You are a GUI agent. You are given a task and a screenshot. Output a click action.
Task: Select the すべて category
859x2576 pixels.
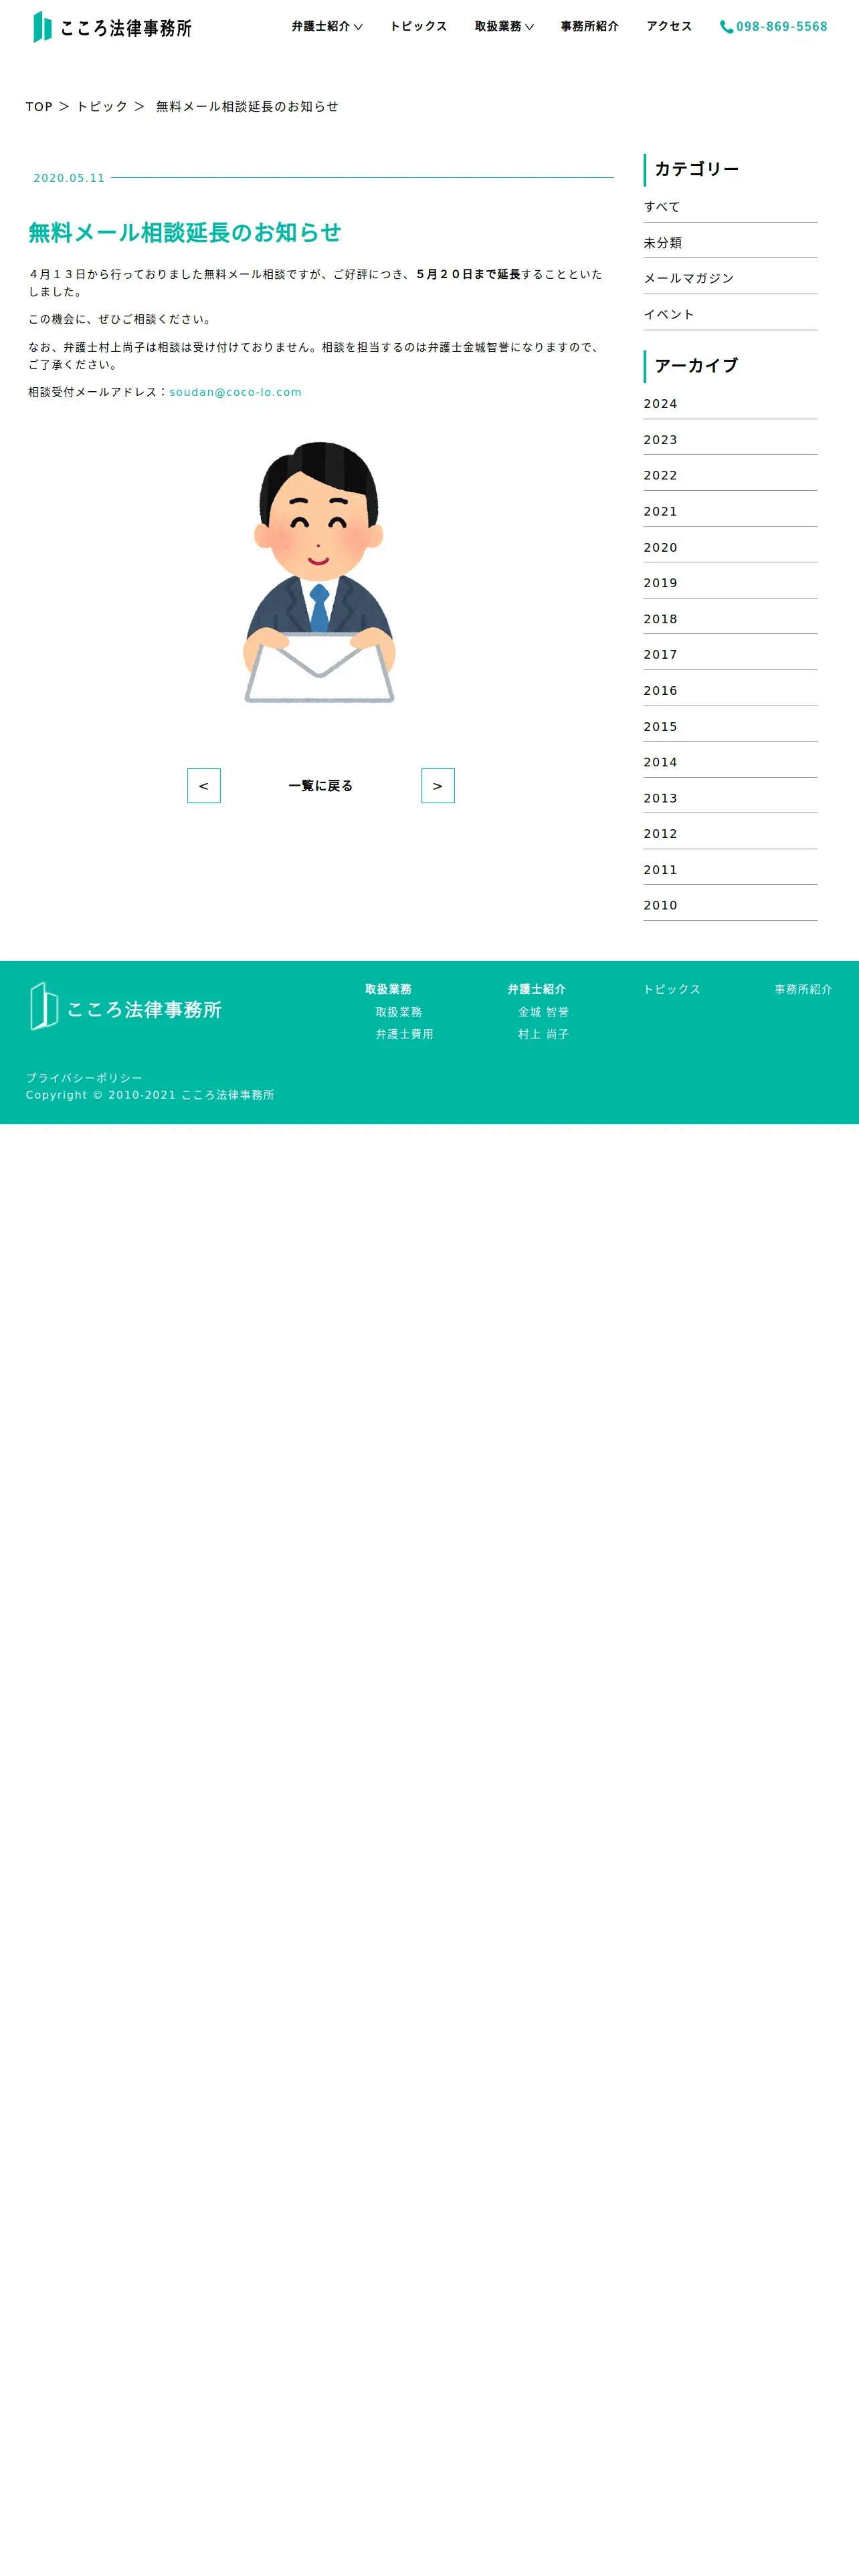point(730,207)
